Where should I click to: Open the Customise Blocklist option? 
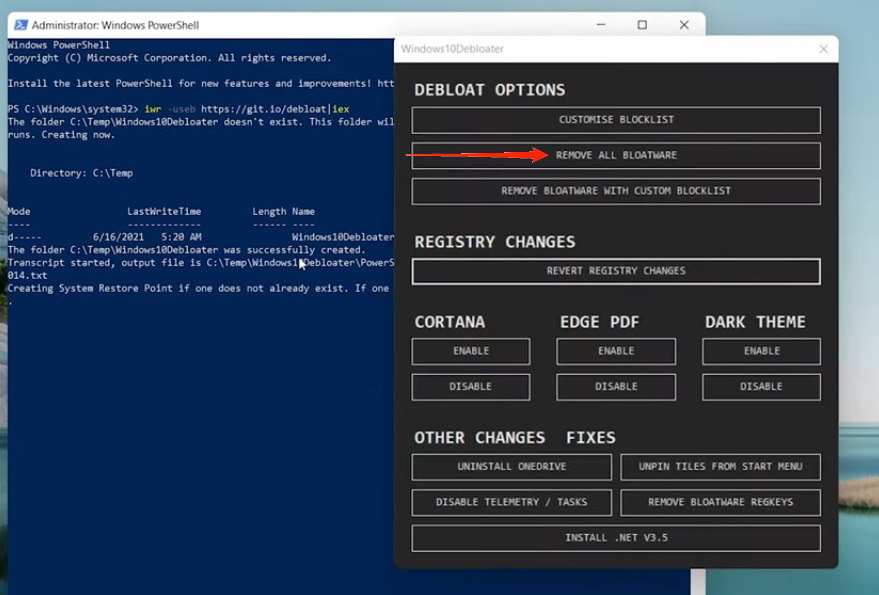[x=615, y=119]
